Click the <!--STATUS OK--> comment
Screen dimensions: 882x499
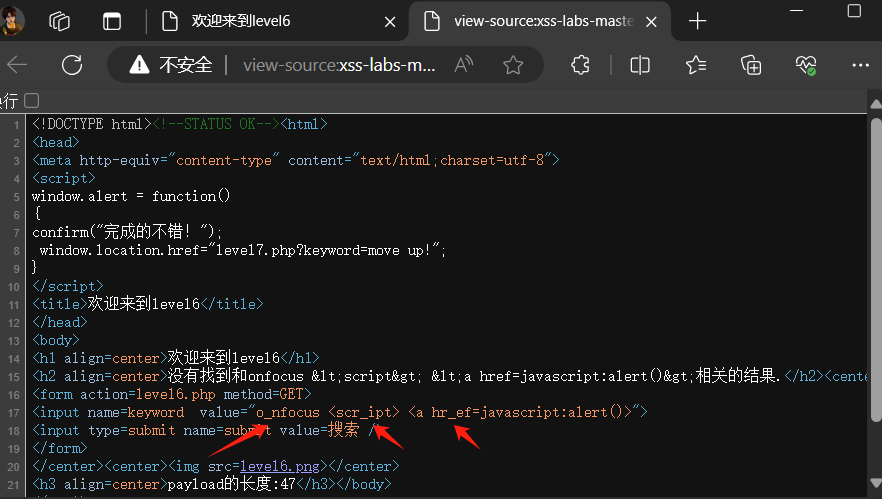[216, 124]
